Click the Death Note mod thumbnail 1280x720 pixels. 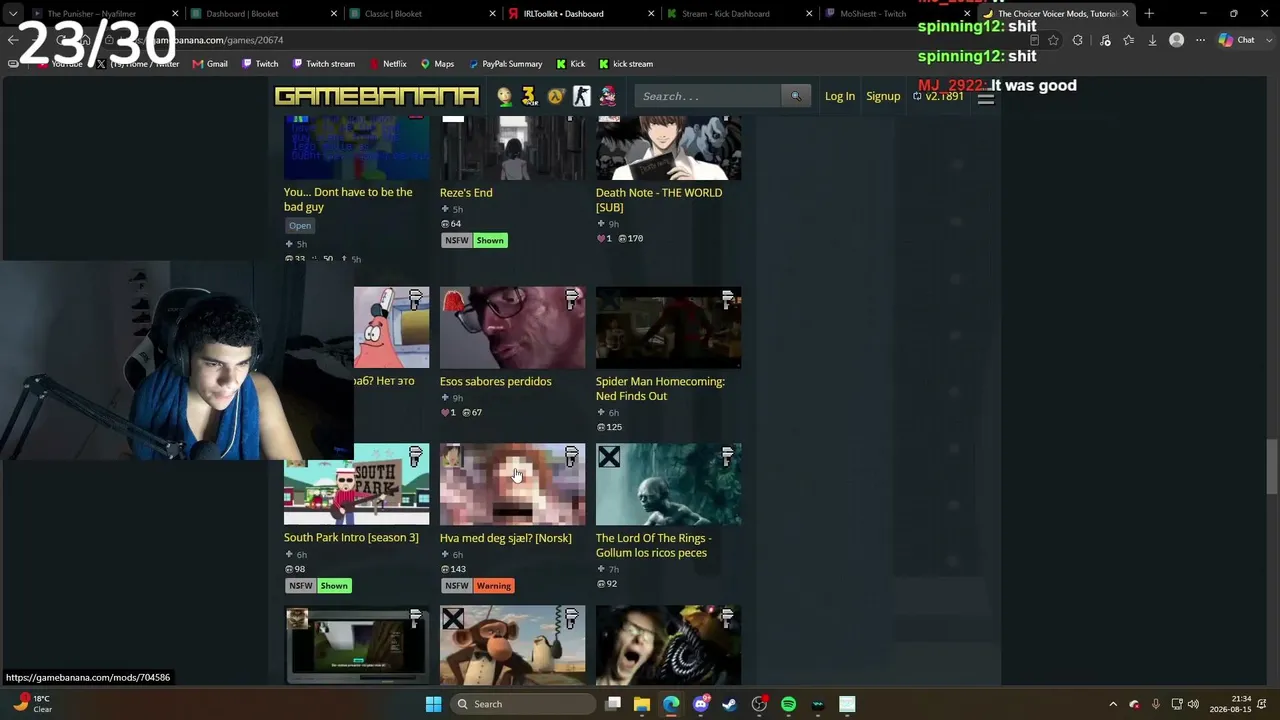tap(668, 148)
